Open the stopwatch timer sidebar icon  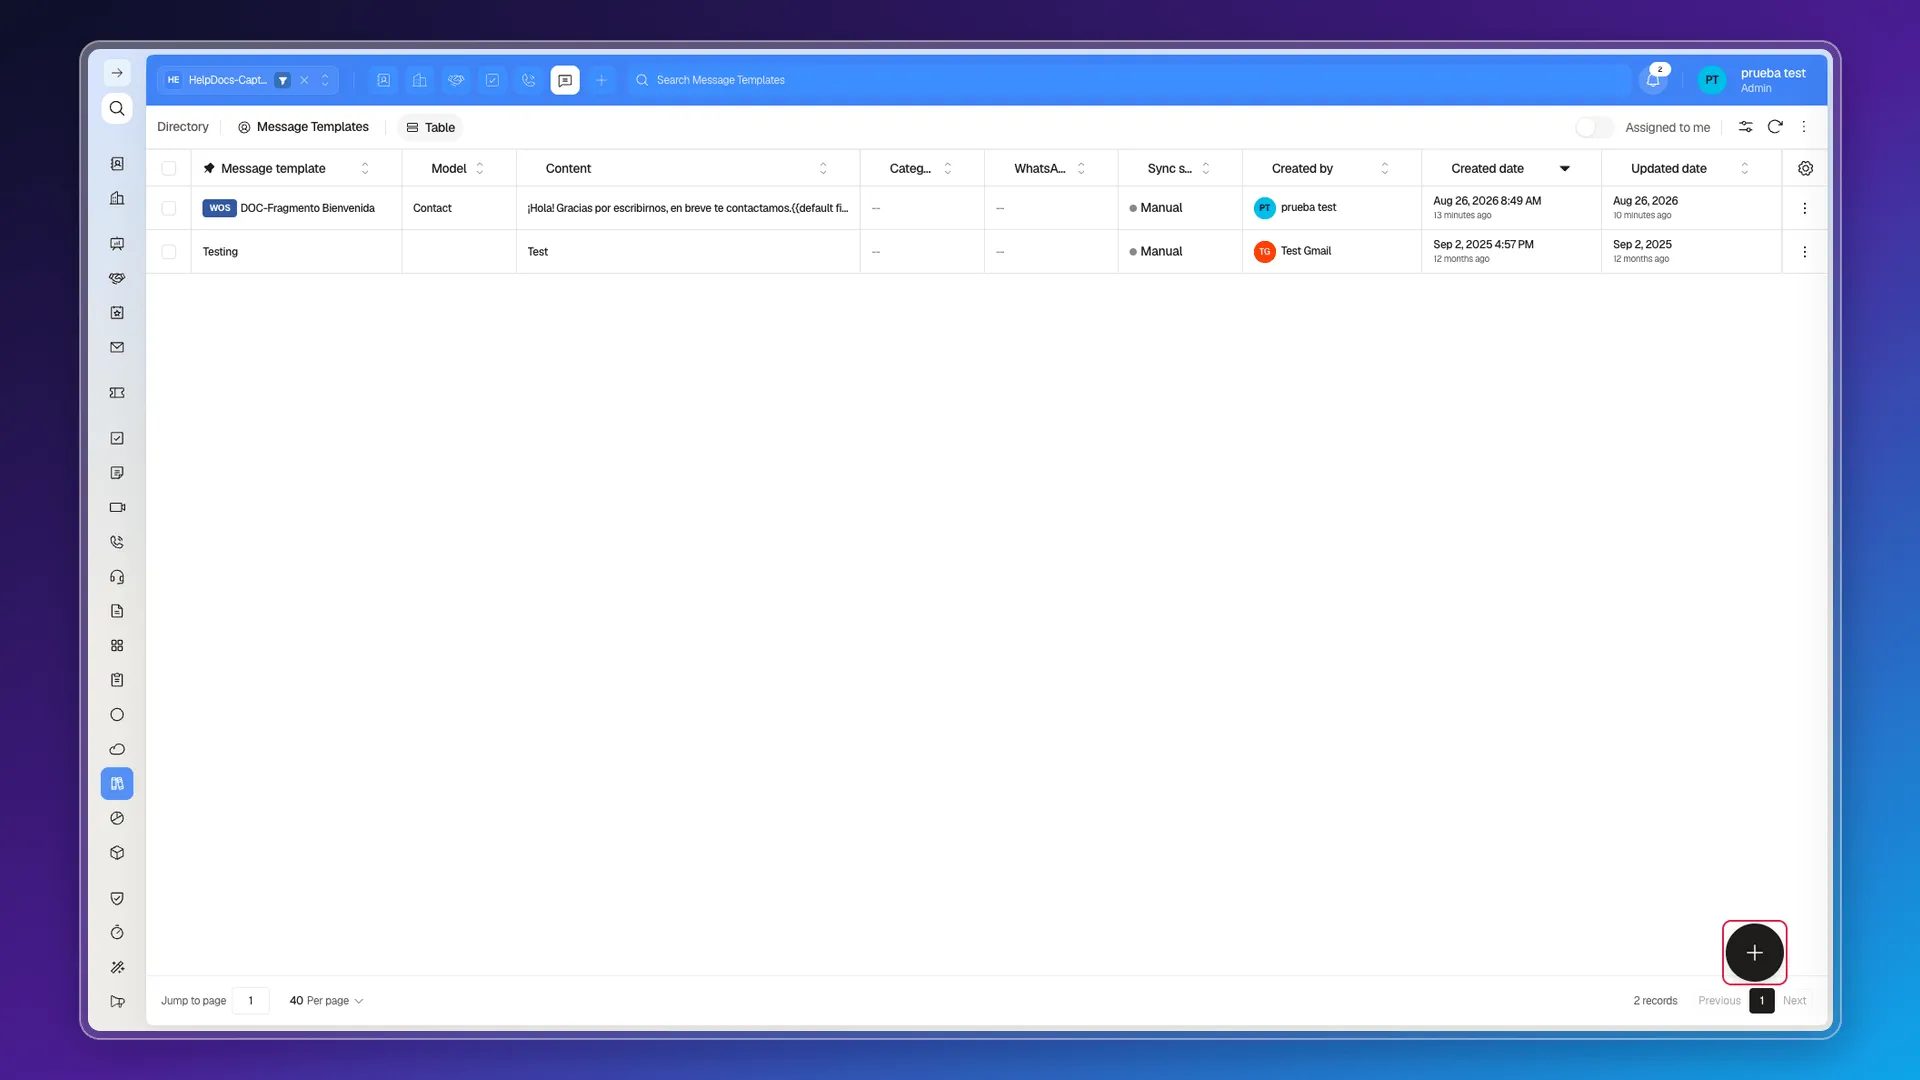117,933
